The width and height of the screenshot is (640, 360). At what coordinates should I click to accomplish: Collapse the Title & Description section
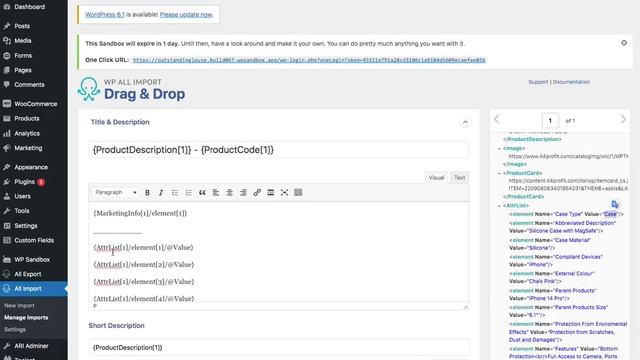coord(465,122)
